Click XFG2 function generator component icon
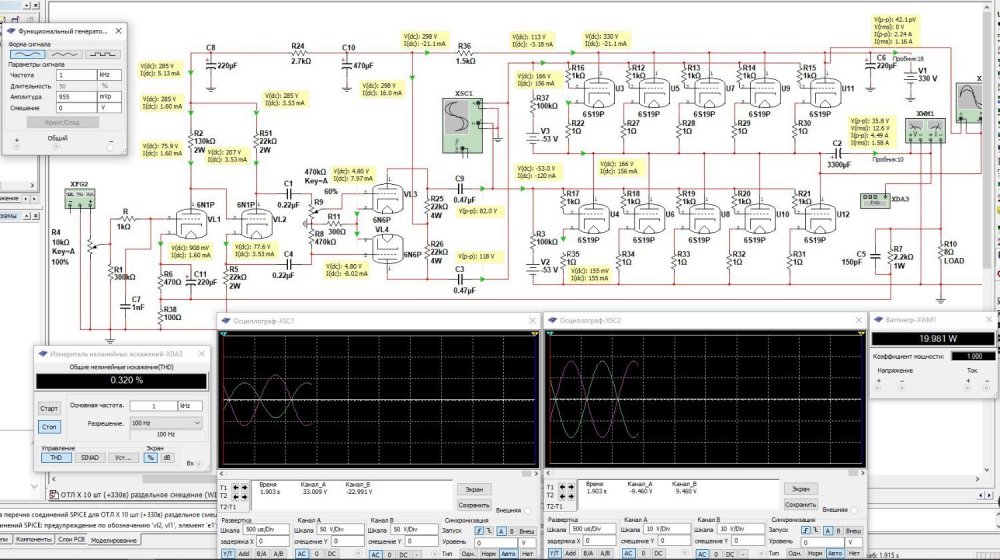Viewport: 1000px width, 560px height. coord(80,197)
